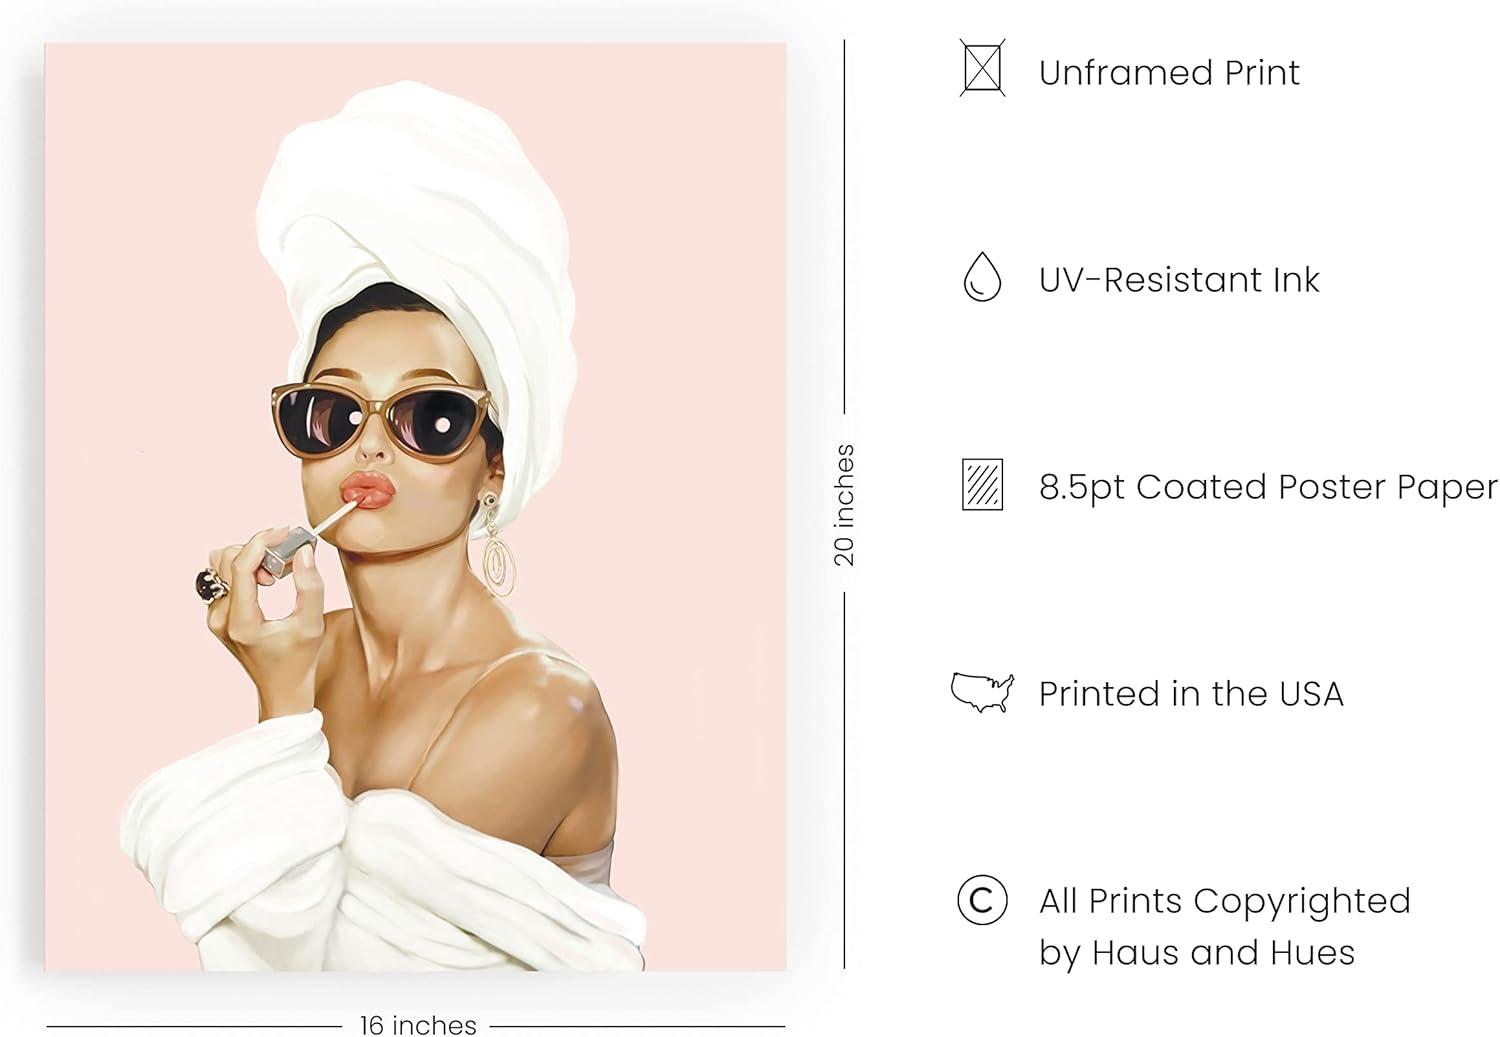Click "Printed in the USA" text
Screen dimensions: 1500x1037
click(x=1191, y=693)
